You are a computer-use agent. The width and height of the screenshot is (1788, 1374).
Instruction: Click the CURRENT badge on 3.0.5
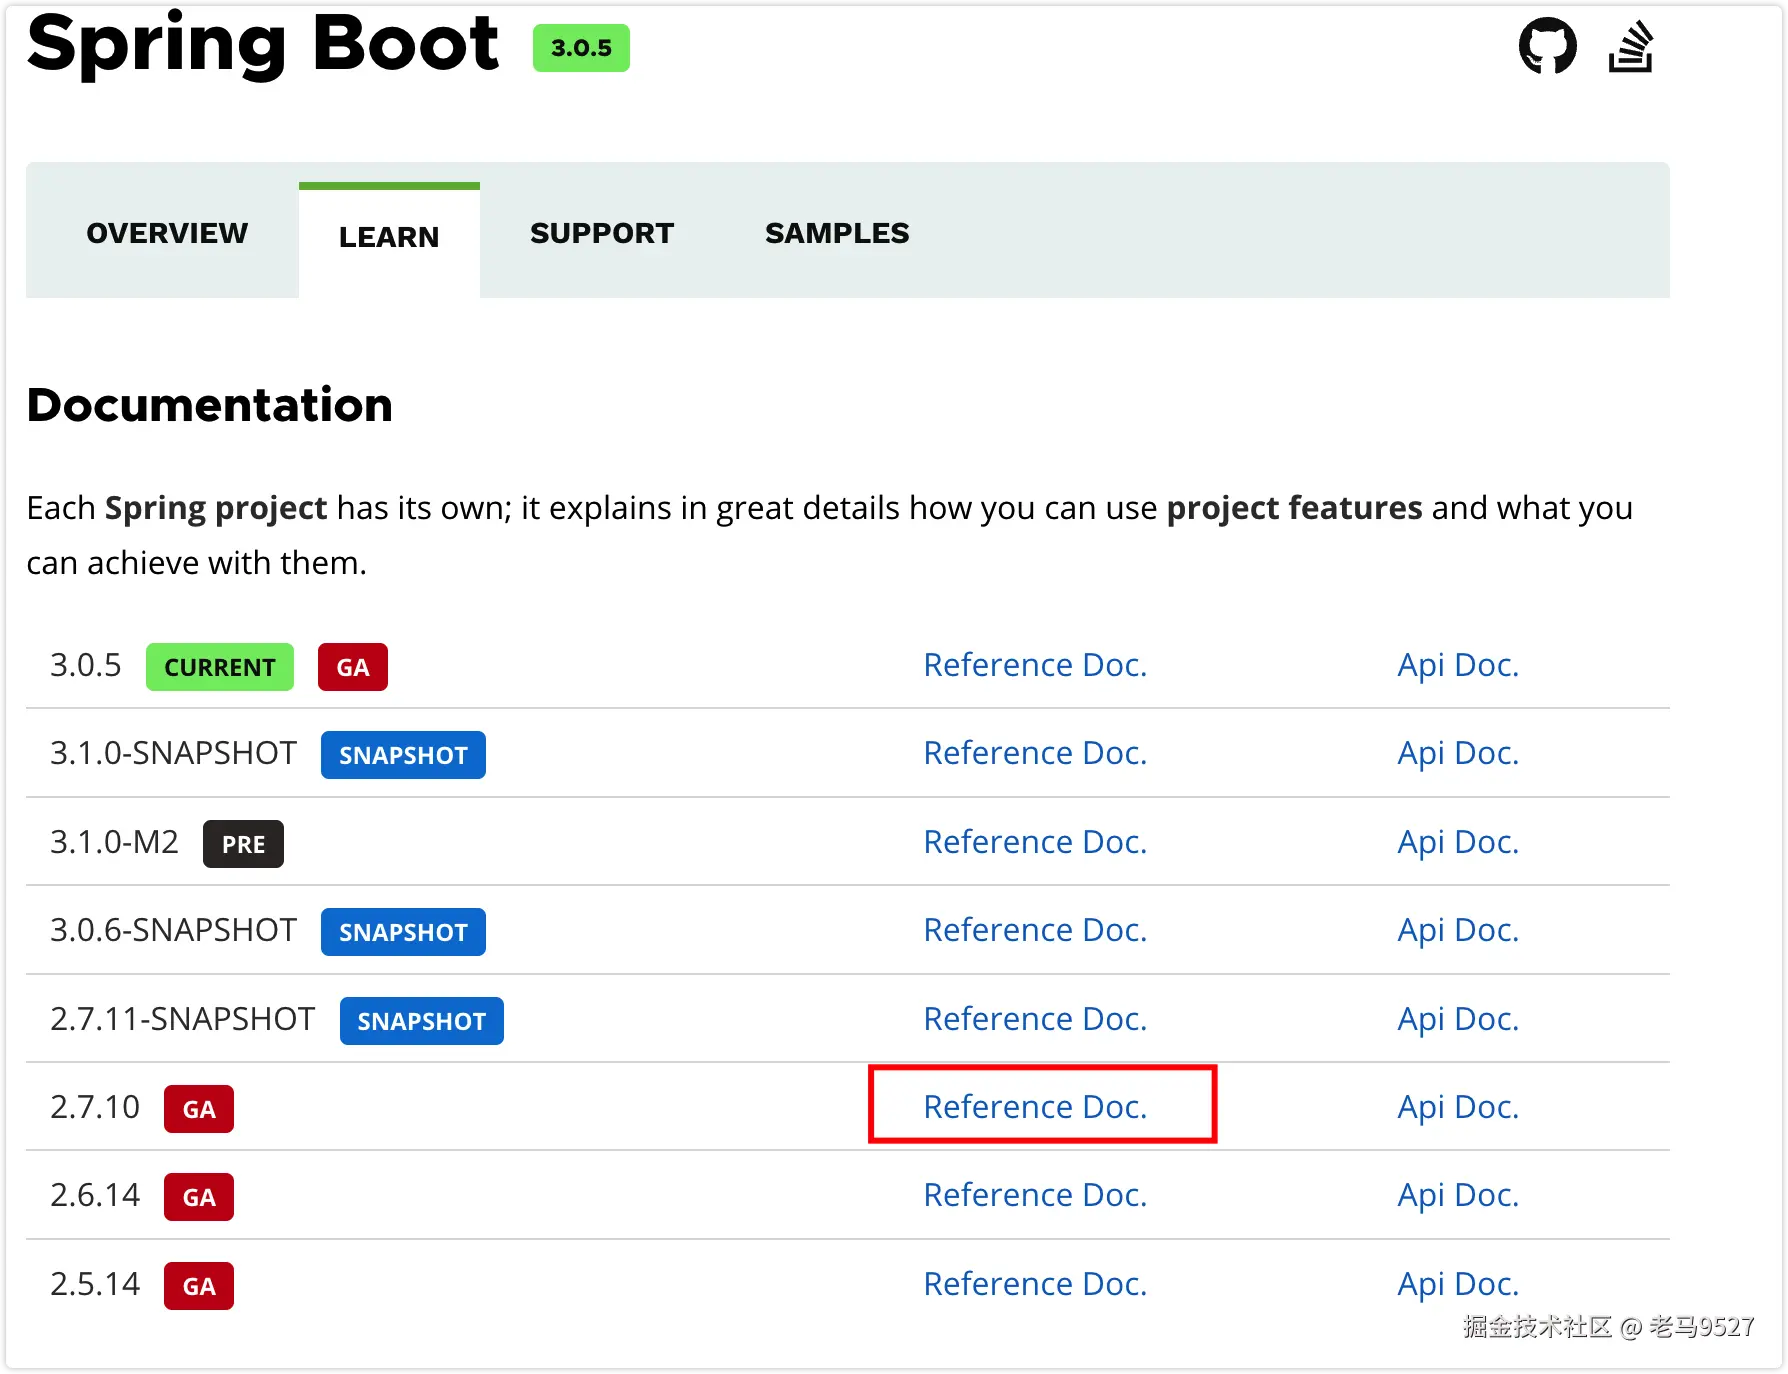tap(220, 667)
